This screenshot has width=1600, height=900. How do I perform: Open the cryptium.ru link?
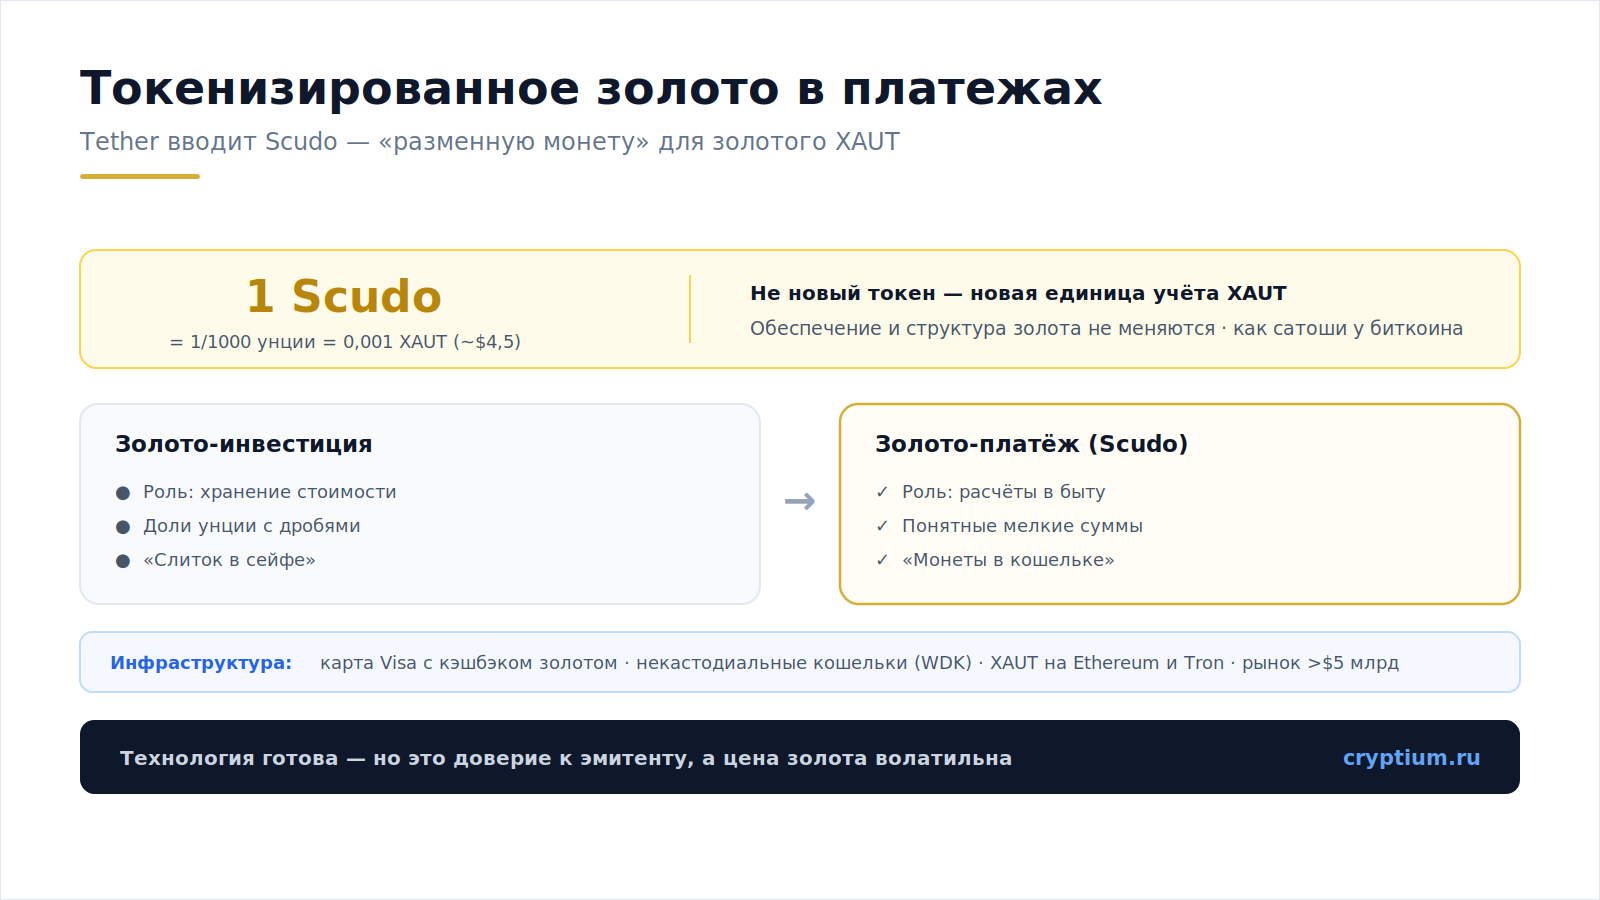pos(1411,758)
